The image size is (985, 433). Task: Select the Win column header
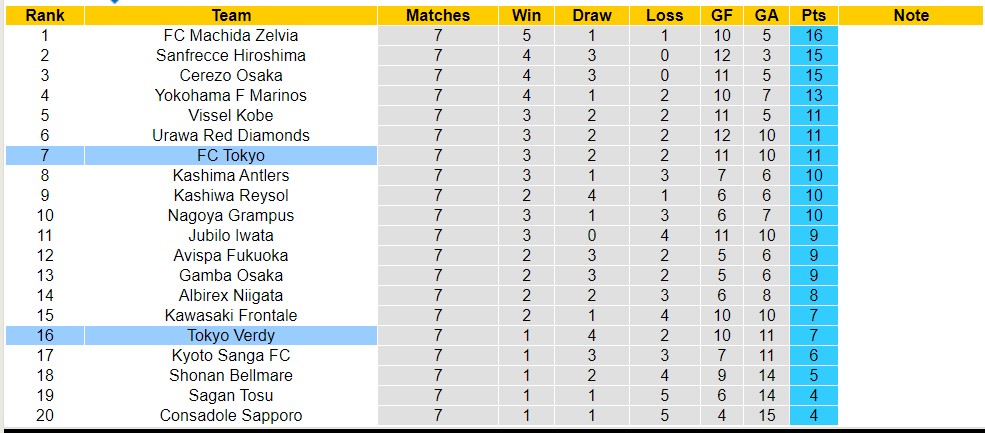point(526,15)
